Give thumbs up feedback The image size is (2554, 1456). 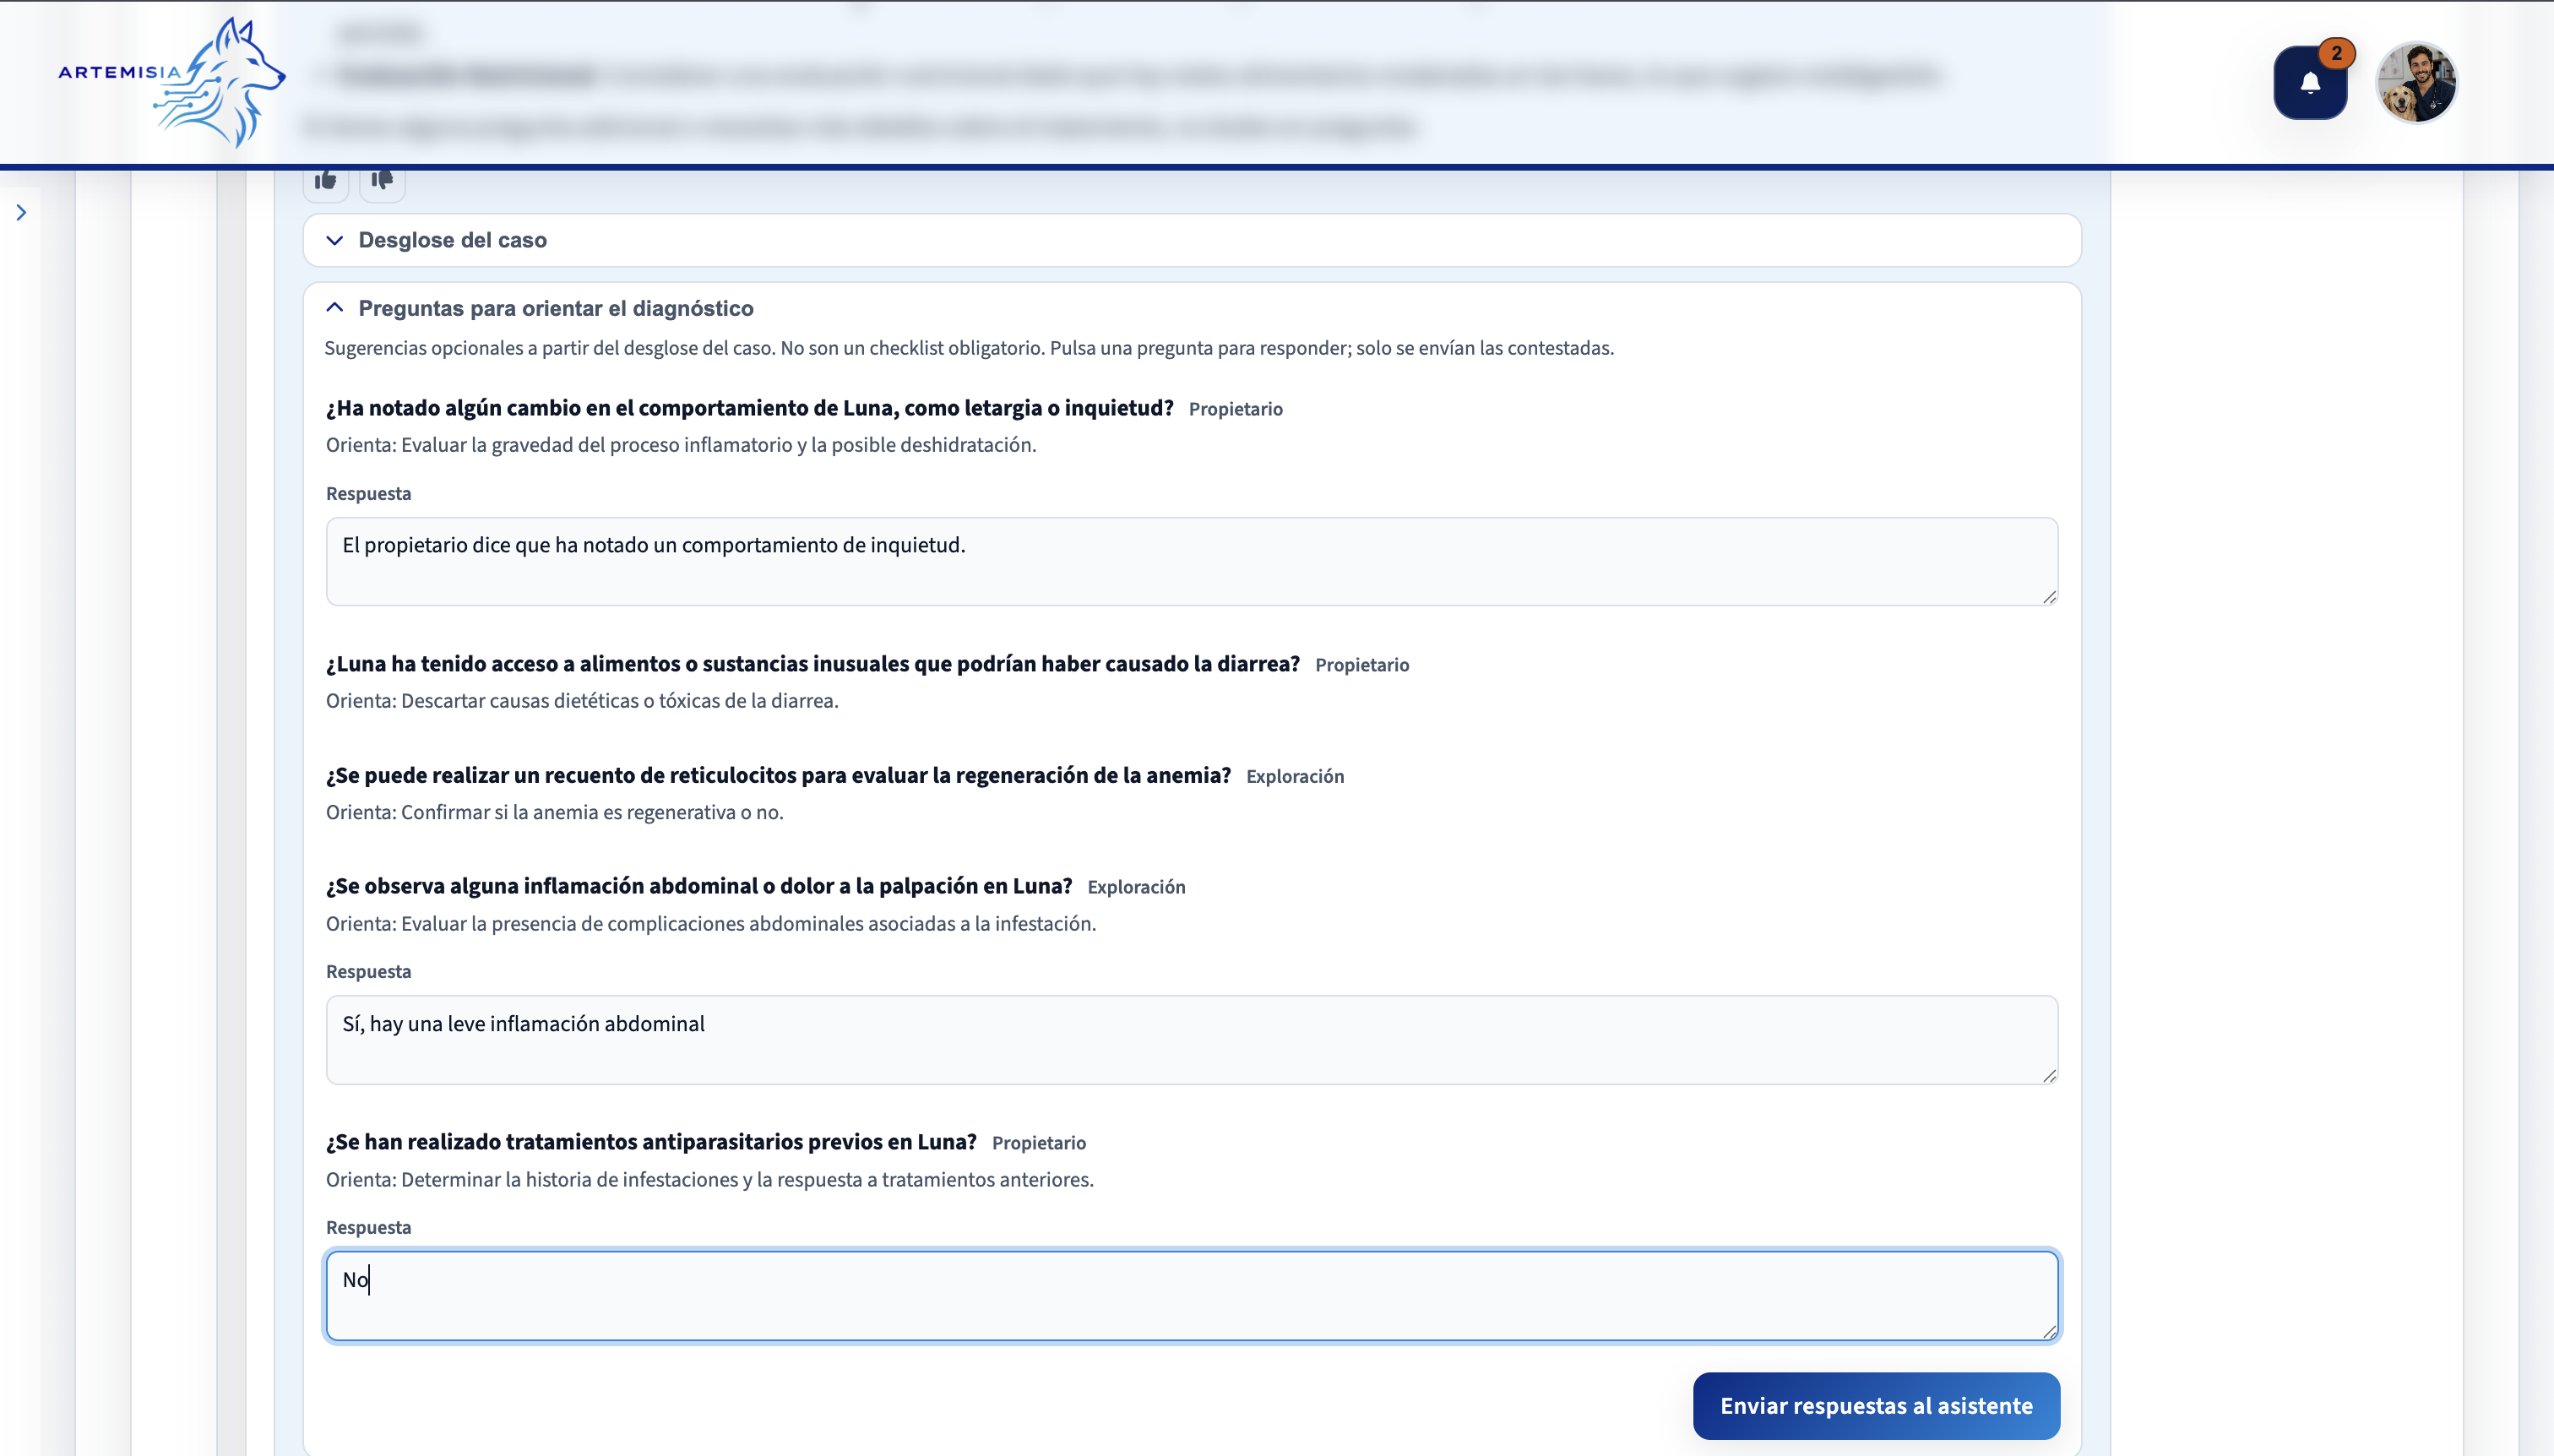326,181
